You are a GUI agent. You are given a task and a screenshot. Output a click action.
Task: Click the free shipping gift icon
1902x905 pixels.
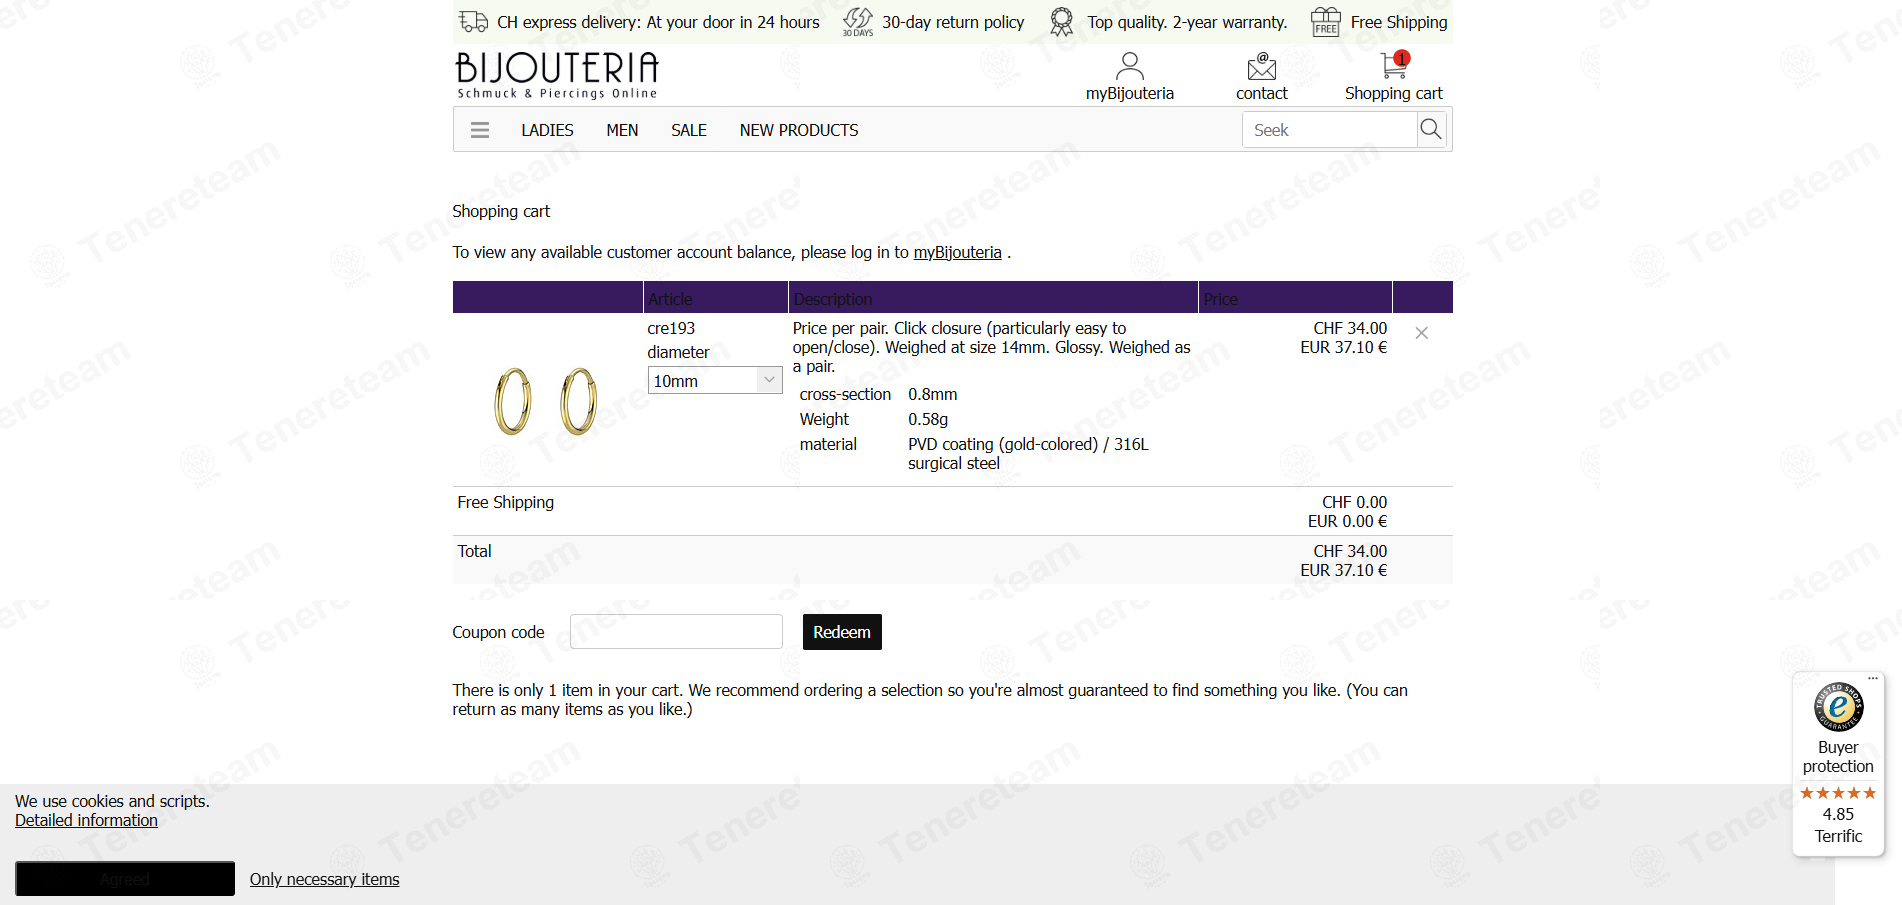[x=1326, y=21]
